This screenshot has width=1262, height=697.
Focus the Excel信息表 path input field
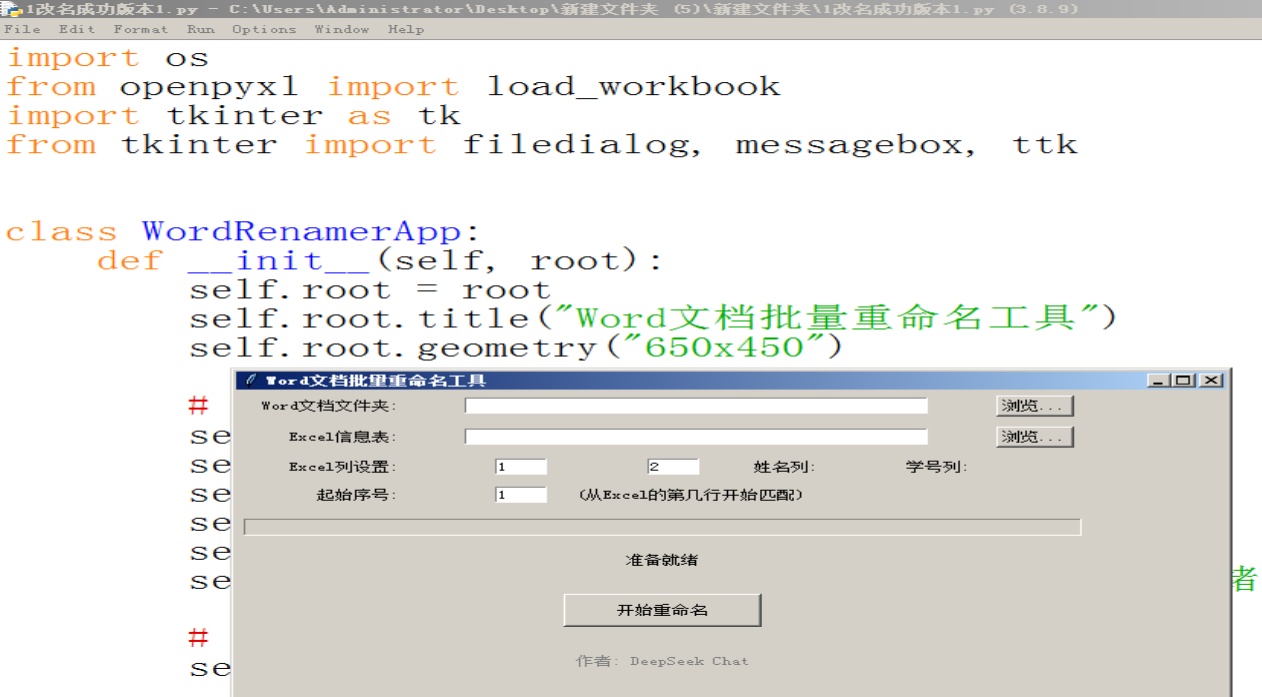click(695, 437)
